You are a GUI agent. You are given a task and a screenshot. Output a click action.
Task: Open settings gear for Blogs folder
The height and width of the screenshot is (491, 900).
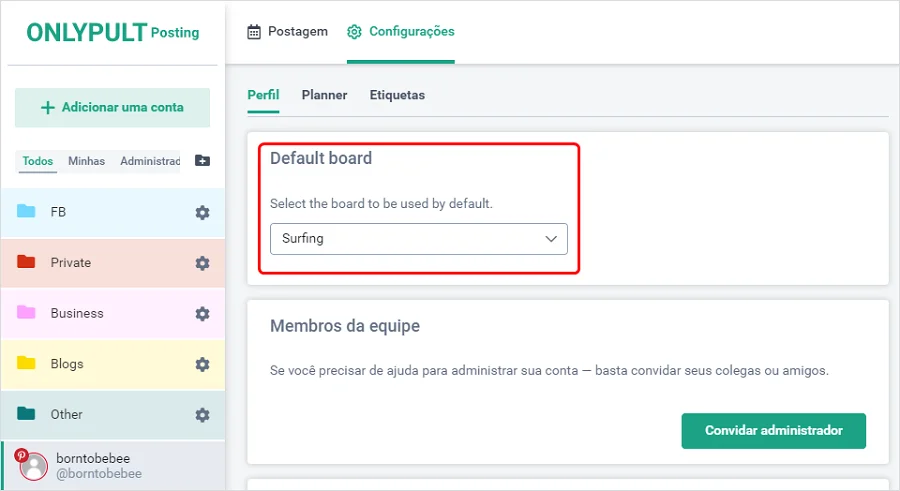tap(202, 364)
